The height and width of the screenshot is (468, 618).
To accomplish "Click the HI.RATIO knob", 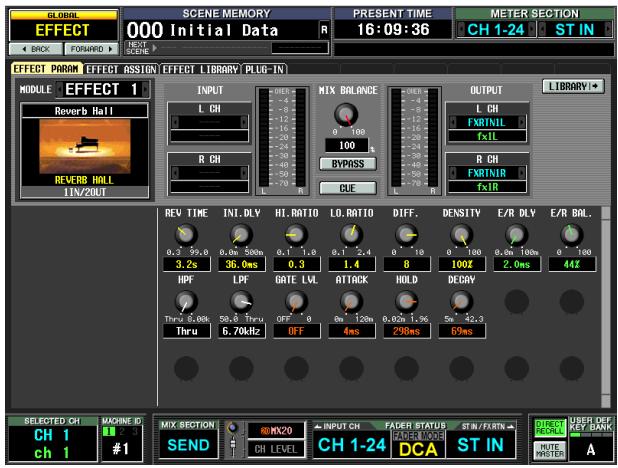I will (x=296, y=235).
